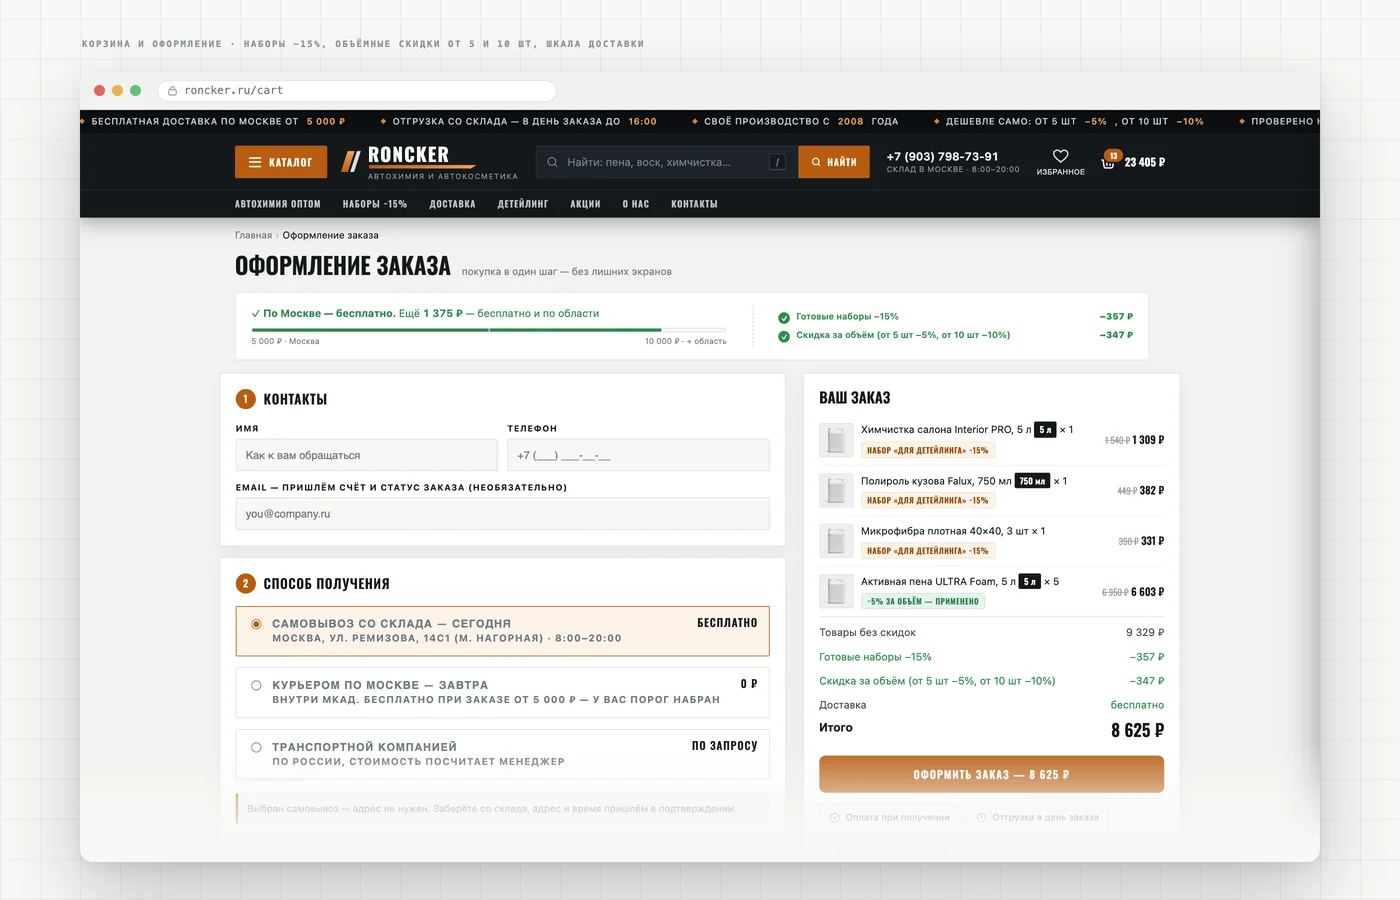This screenshot has width=1400, height=900.
Task: Open the О нас menu item
Action: tap(636, 204)
